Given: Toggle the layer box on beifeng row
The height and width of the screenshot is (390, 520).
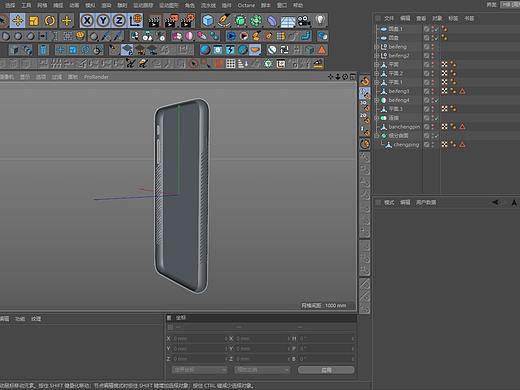Looking at the screenshot, I should click(426, 47).
